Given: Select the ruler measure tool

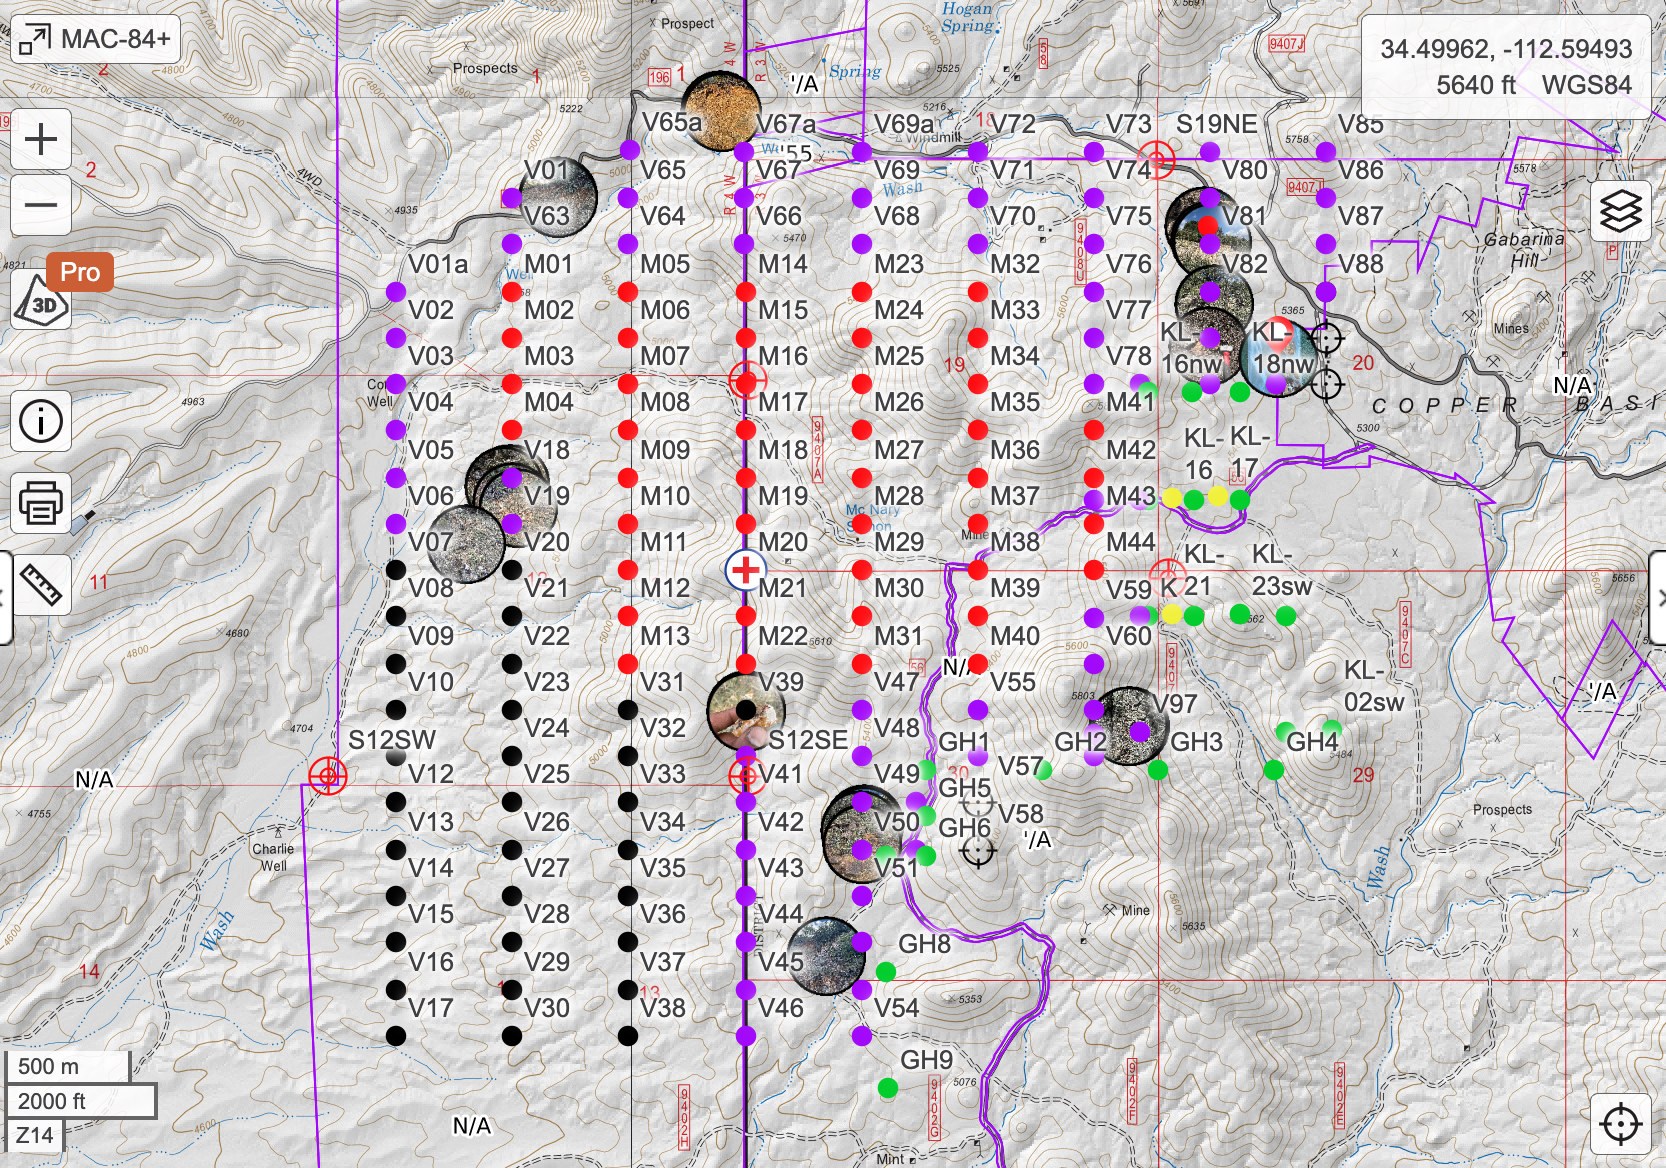Looking at the screenshot, I should pos(41,584).
